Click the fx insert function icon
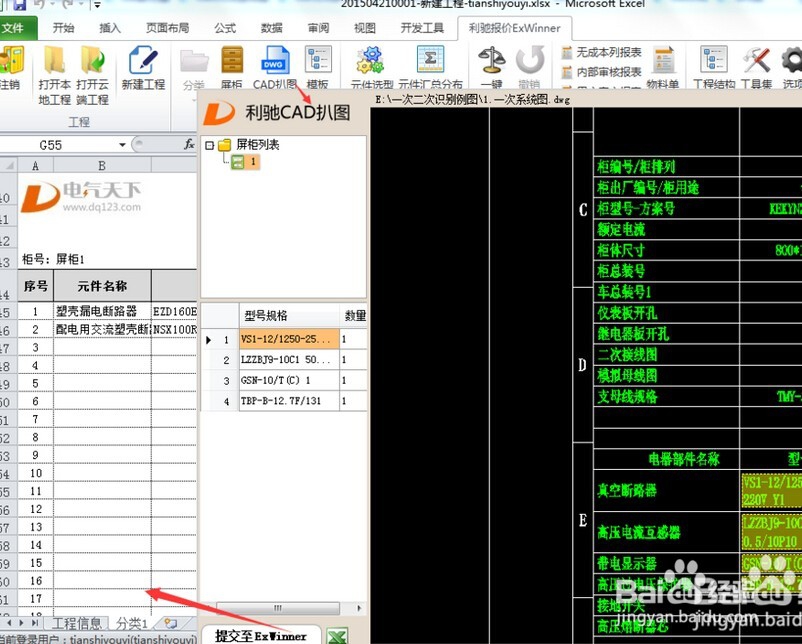 click(x=189, y=145)
